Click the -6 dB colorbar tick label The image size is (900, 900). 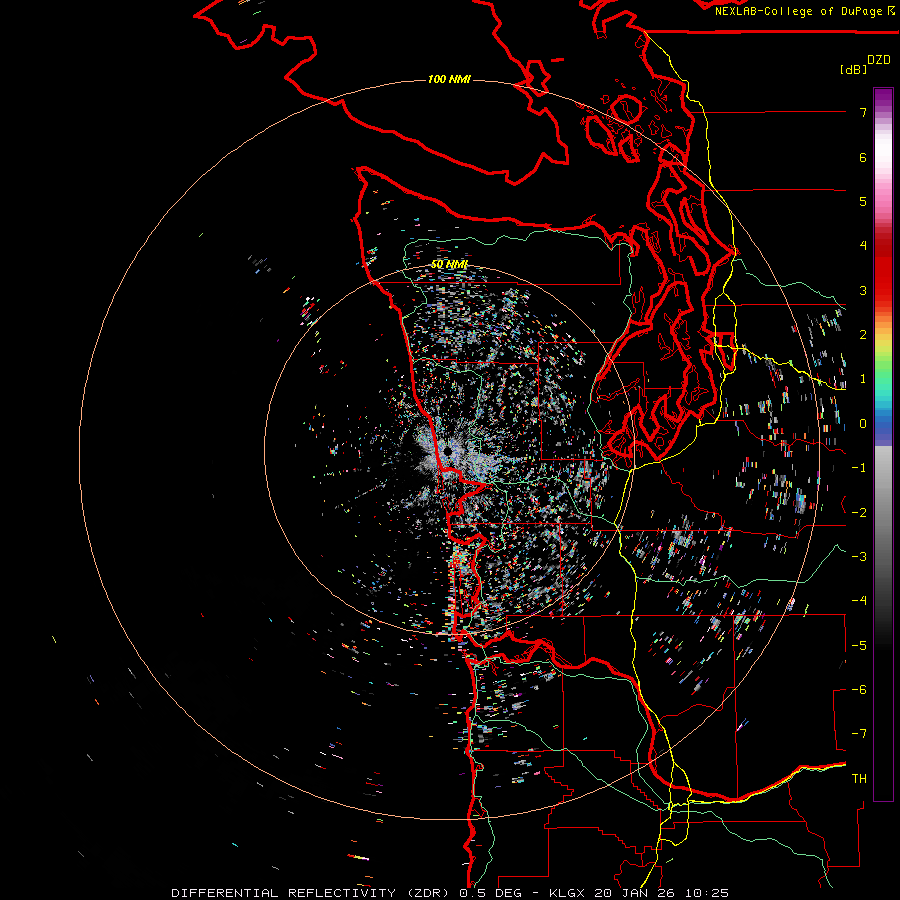tap(859, 689)
